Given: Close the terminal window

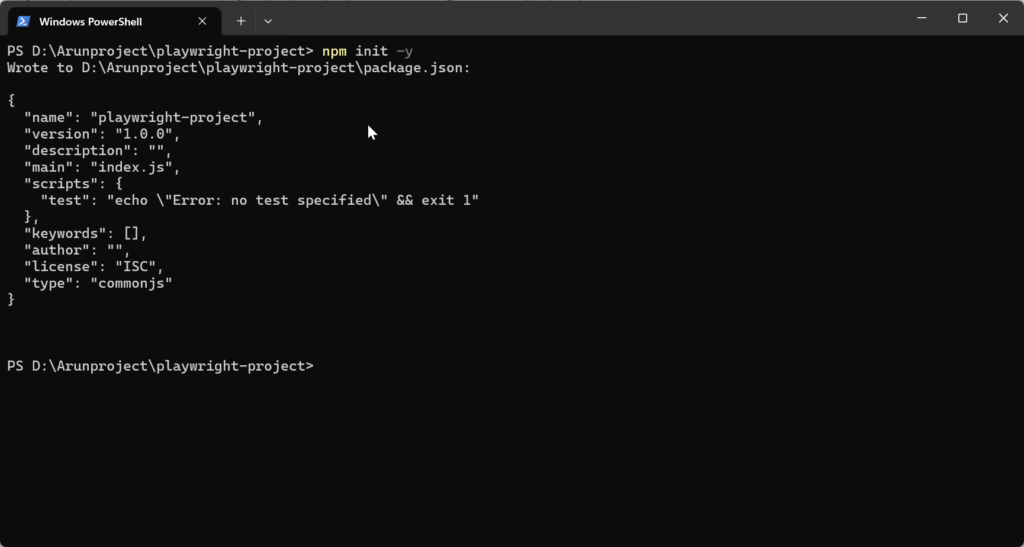Looking at the screenshot, I should tap(1003, 18).
